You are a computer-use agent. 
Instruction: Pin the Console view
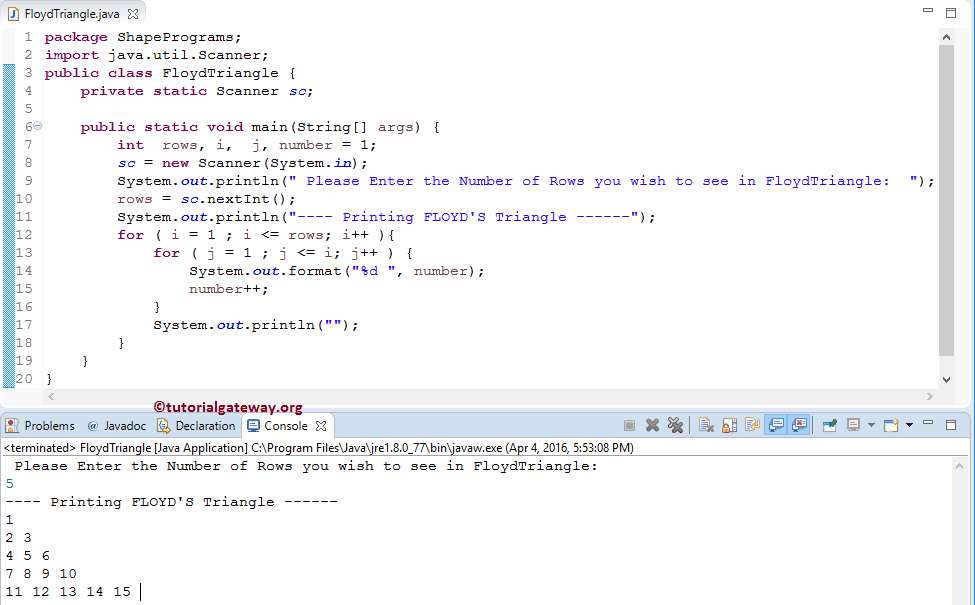[x=831, y=425]
